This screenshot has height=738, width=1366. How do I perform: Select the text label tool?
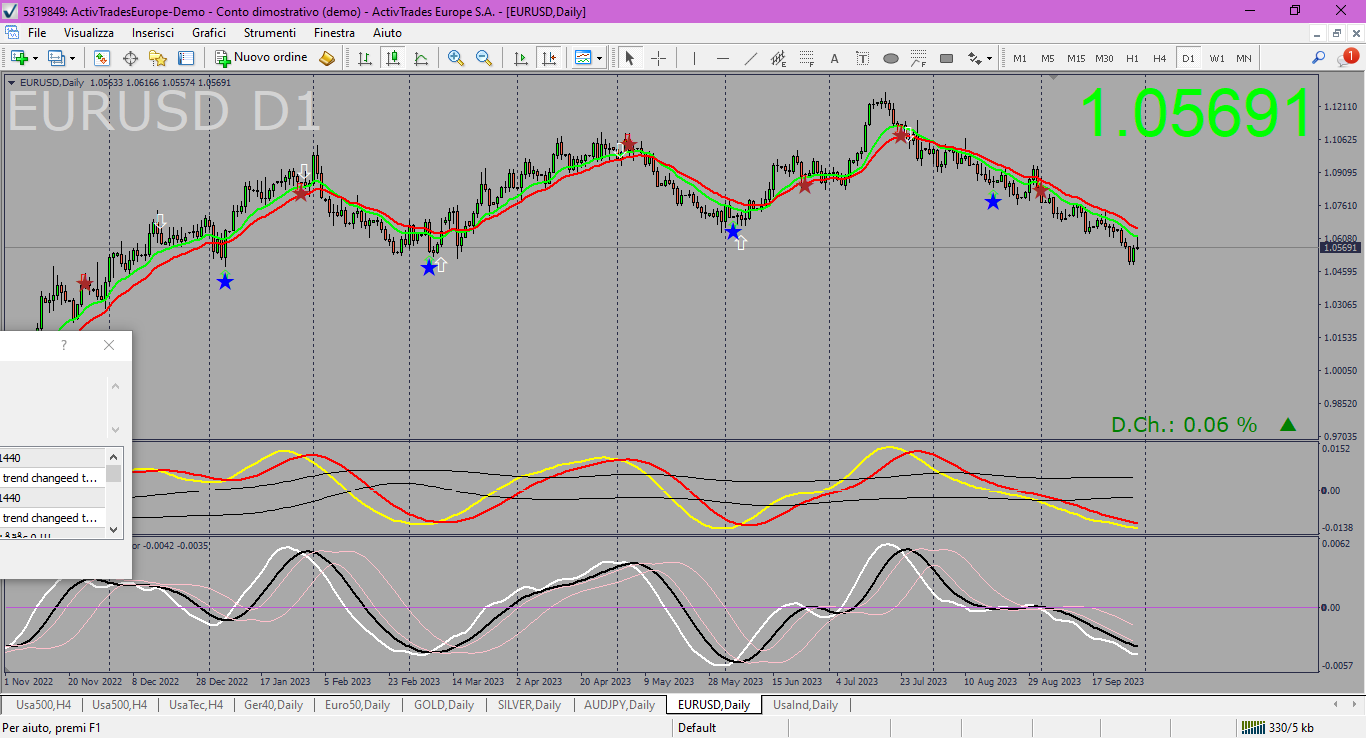tap(862, 58)
